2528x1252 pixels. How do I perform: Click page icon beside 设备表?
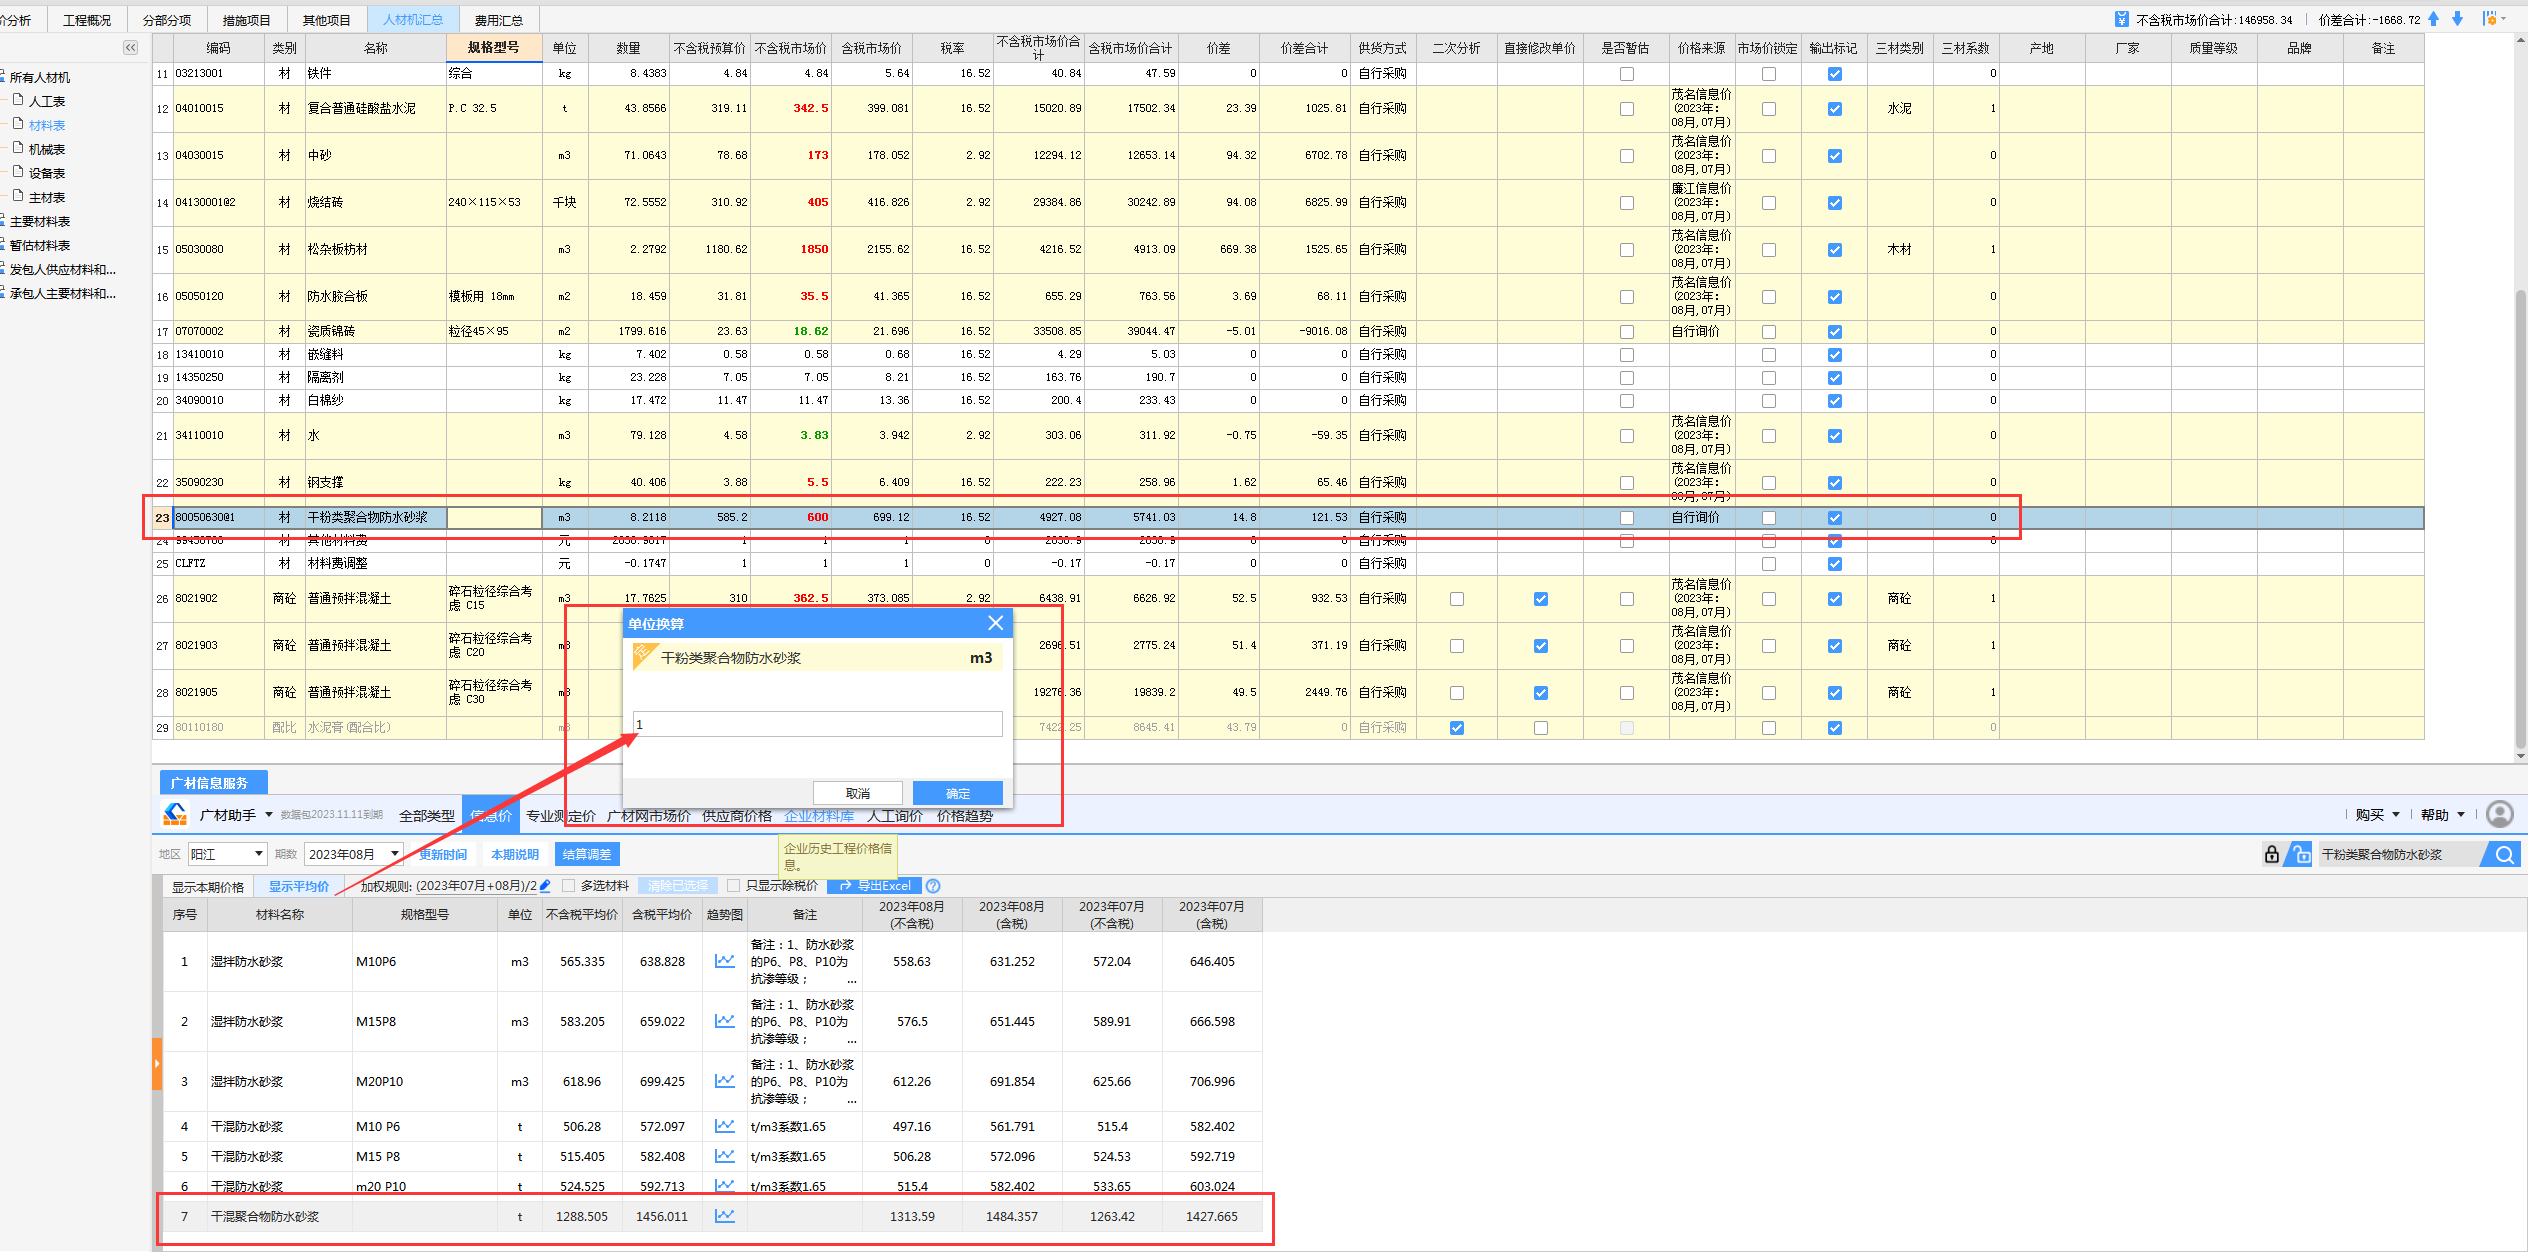coord(18,172)
